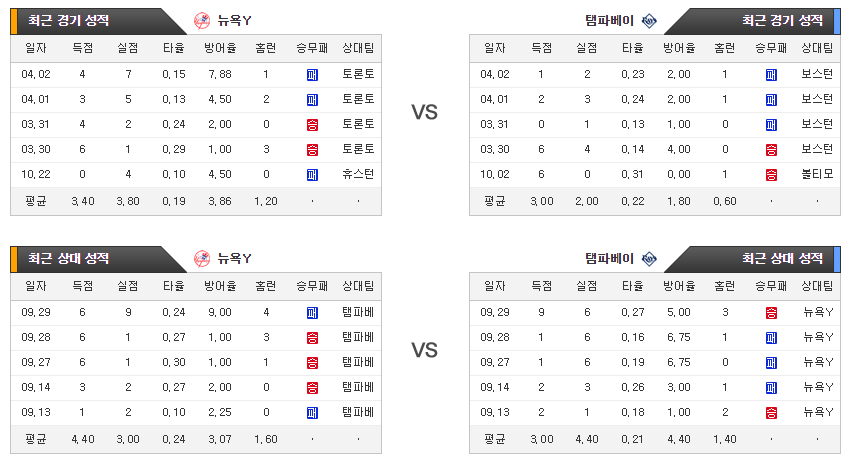Image resolution: width=853 pixels, height=467 pixels.
Task: Click the 방어율 column header in Yankees recent table
Action: [x=220, y=48]
